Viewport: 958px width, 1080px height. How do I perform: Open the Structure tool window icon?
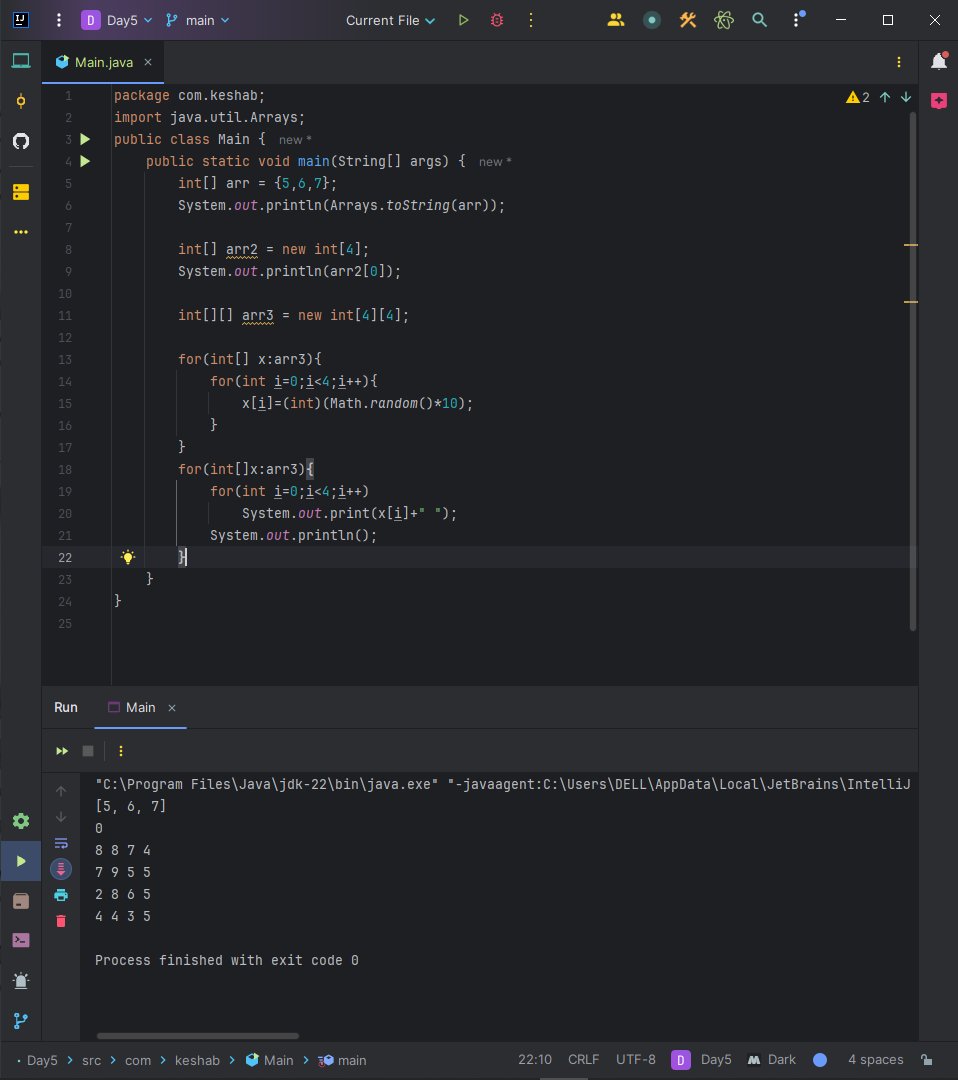coord(21,192)
